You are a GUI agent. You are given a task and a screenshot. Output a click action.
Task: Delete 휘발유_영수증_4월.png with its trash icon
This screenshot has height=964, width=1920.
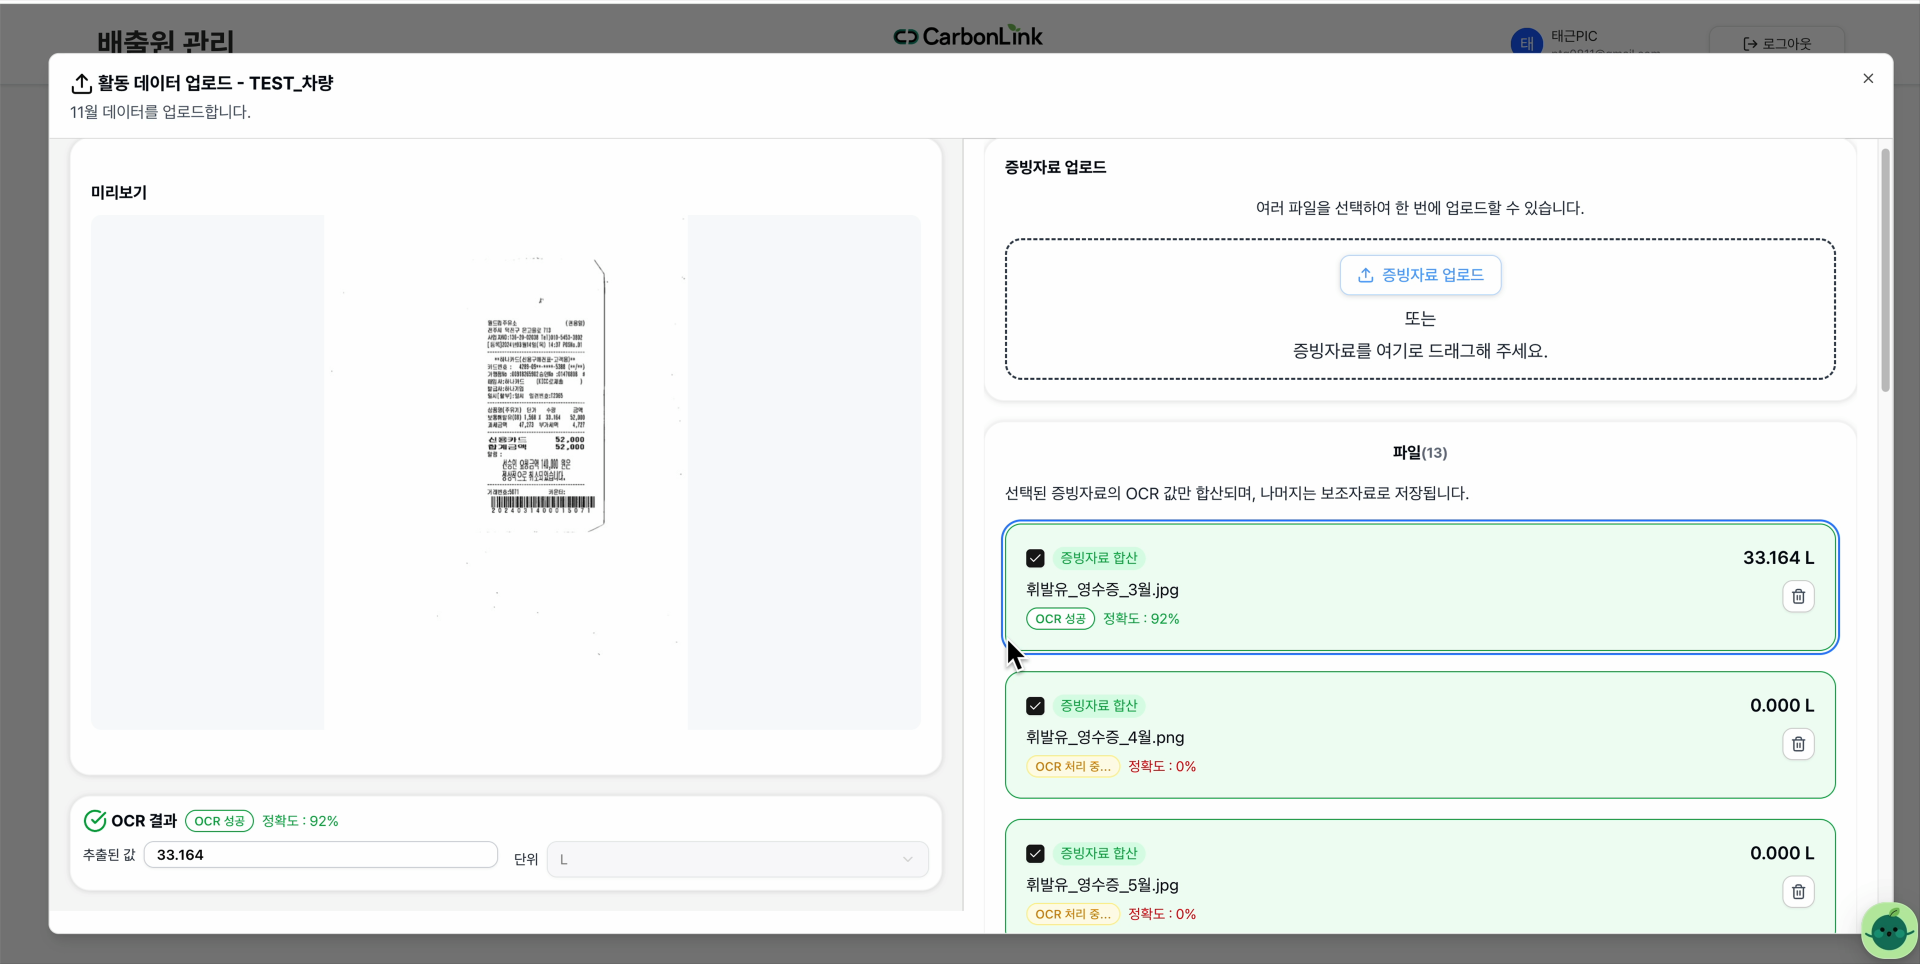(1797, 744)
